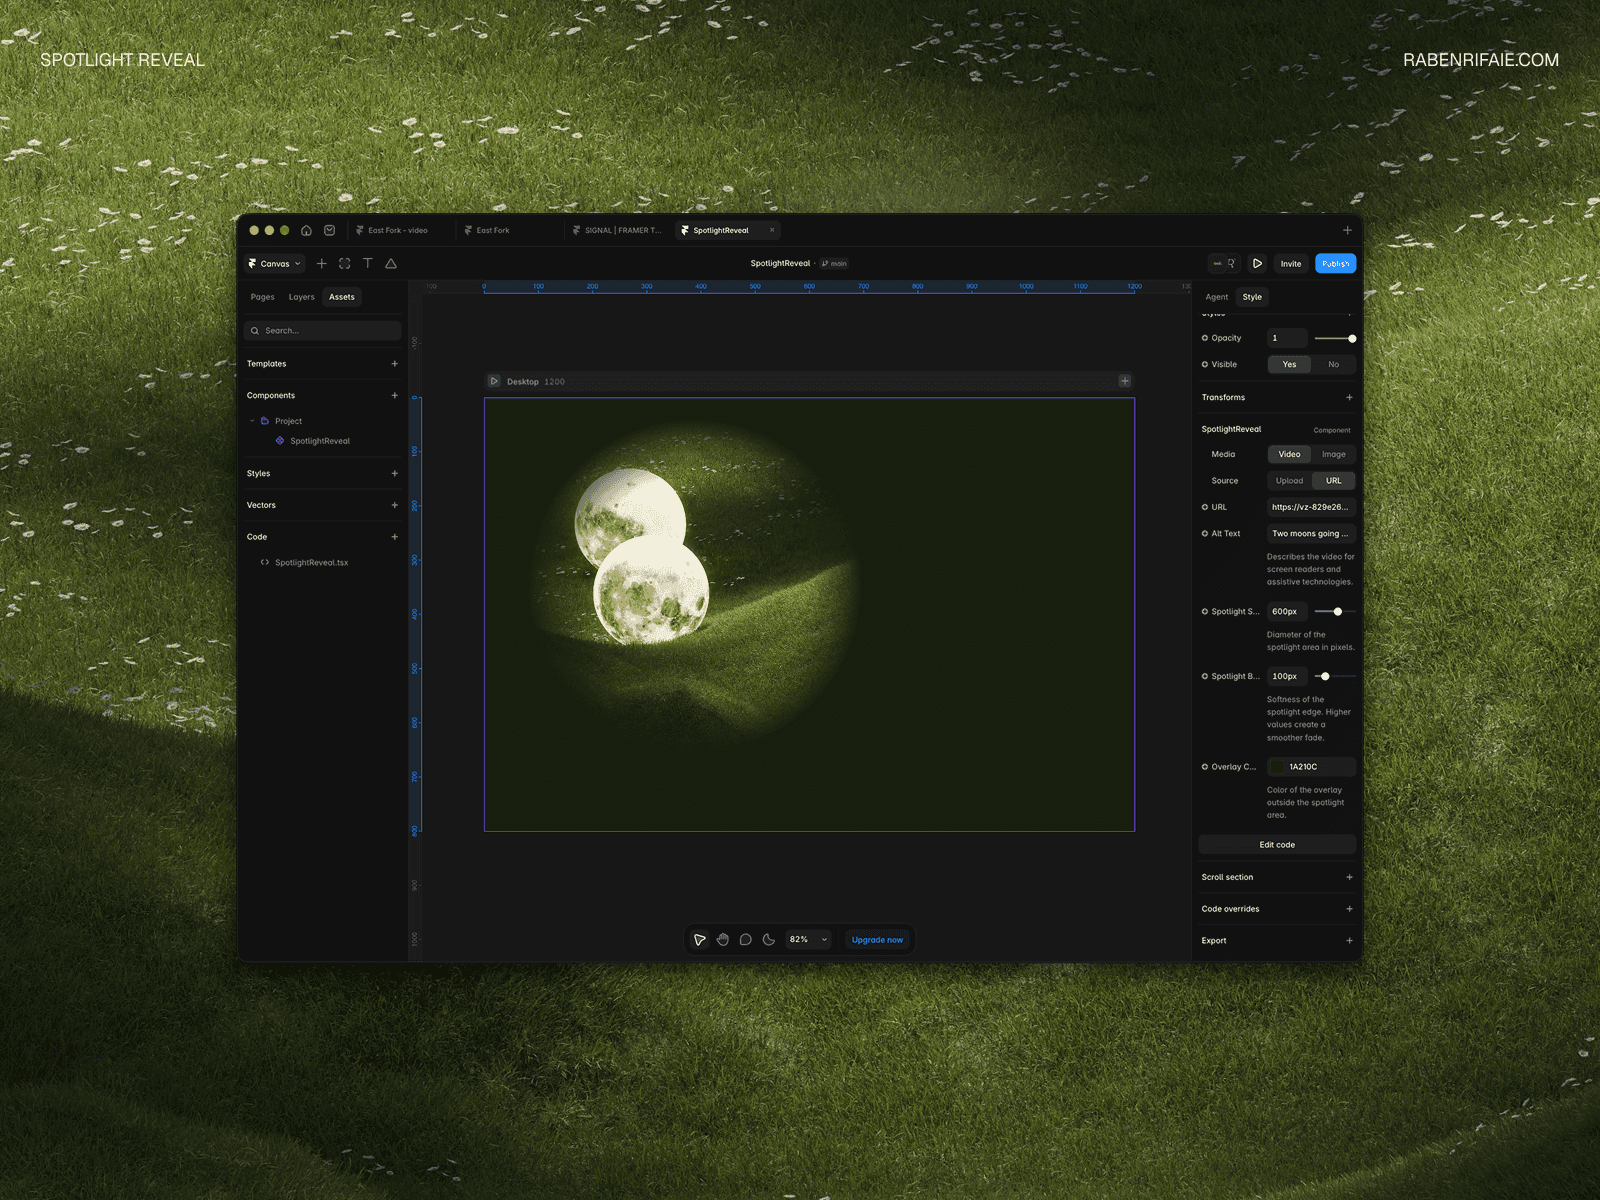
Task: Select the Text tool
Action: (367, 264)
